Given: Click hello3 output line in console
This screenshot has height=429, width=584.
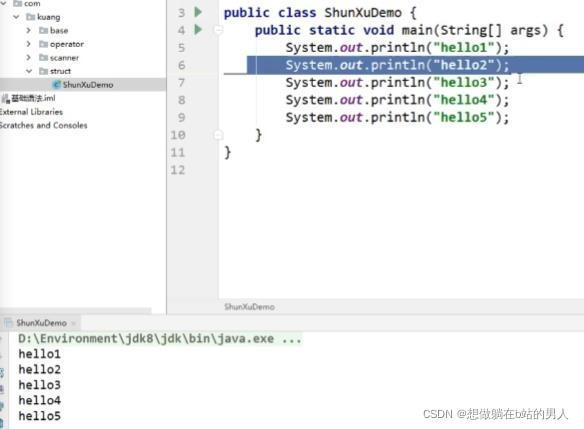Looking at the screenshot, I should [x=39, y=385].
